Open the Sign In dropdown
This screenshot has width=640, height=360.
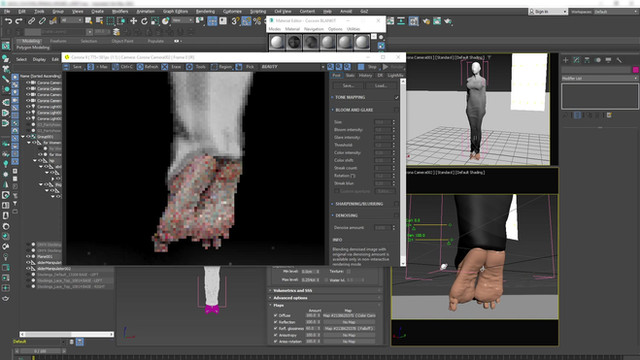point(548,11)
